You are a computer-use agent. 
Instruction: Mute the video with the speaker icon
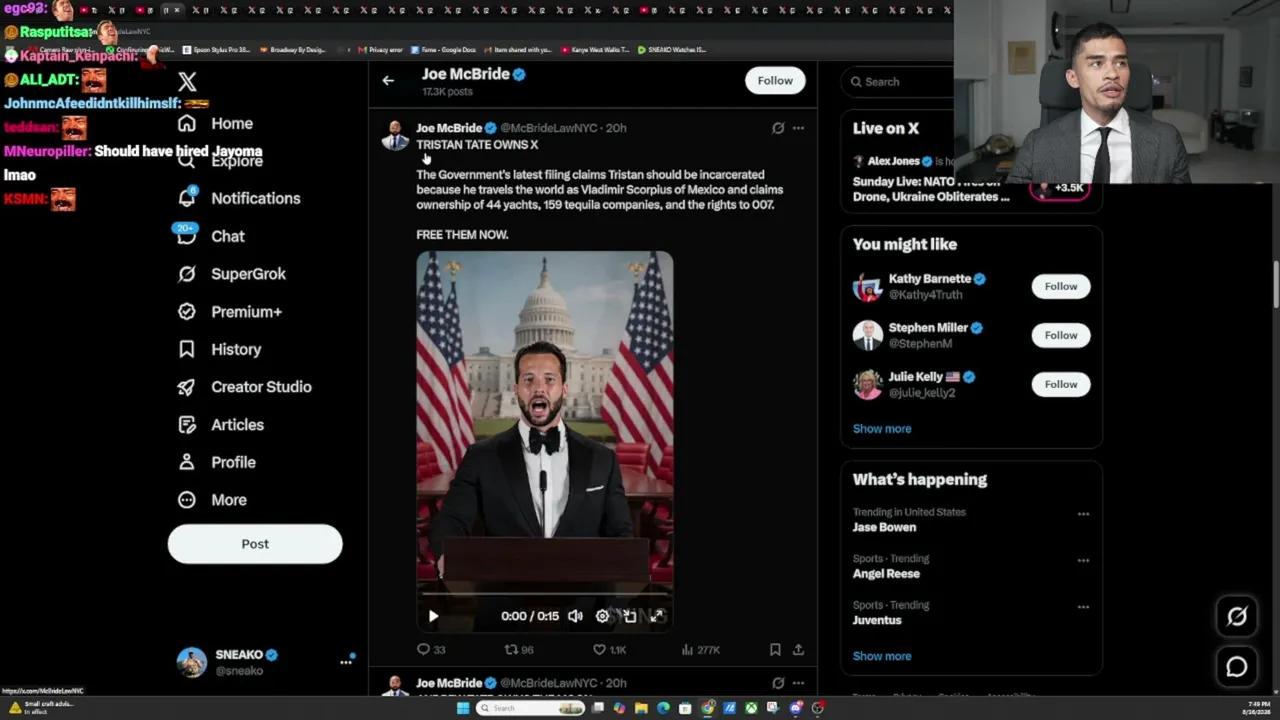tap(575, 616)
